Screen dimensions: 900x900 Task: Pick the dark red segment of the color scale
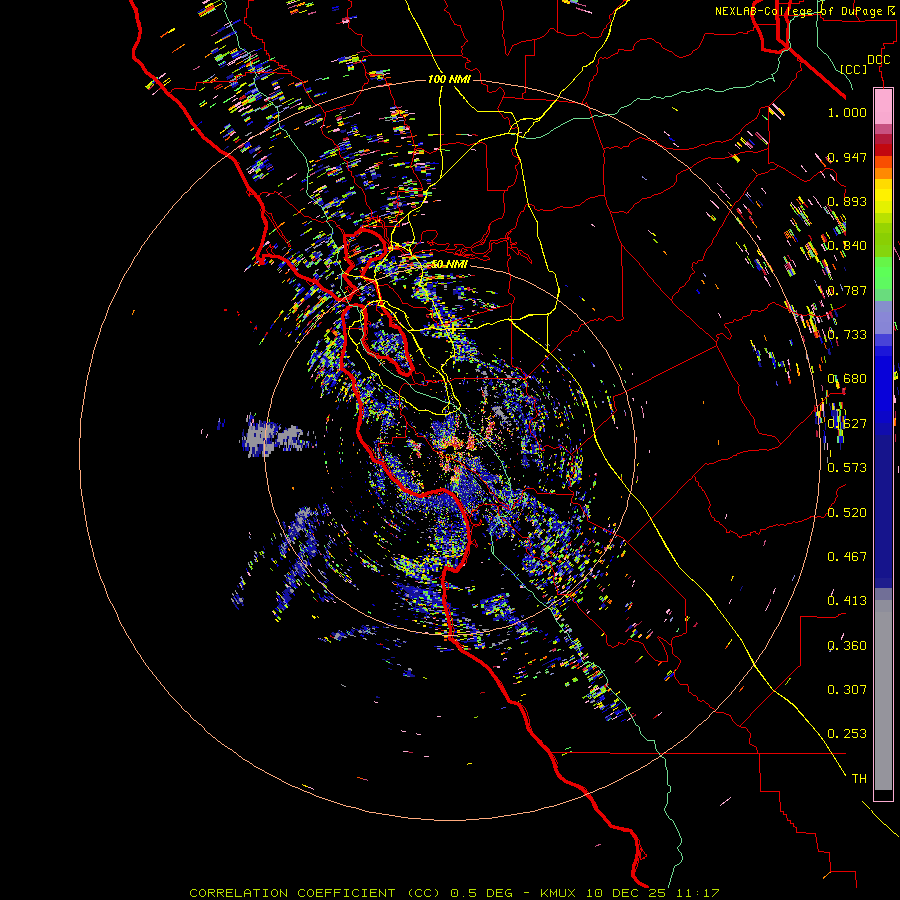coord(883,150)
